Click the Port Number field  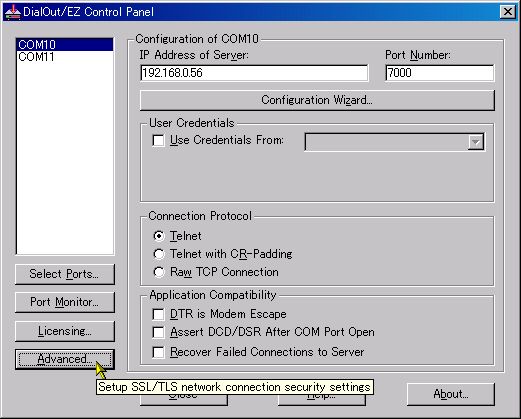click(x=439, y=73)
